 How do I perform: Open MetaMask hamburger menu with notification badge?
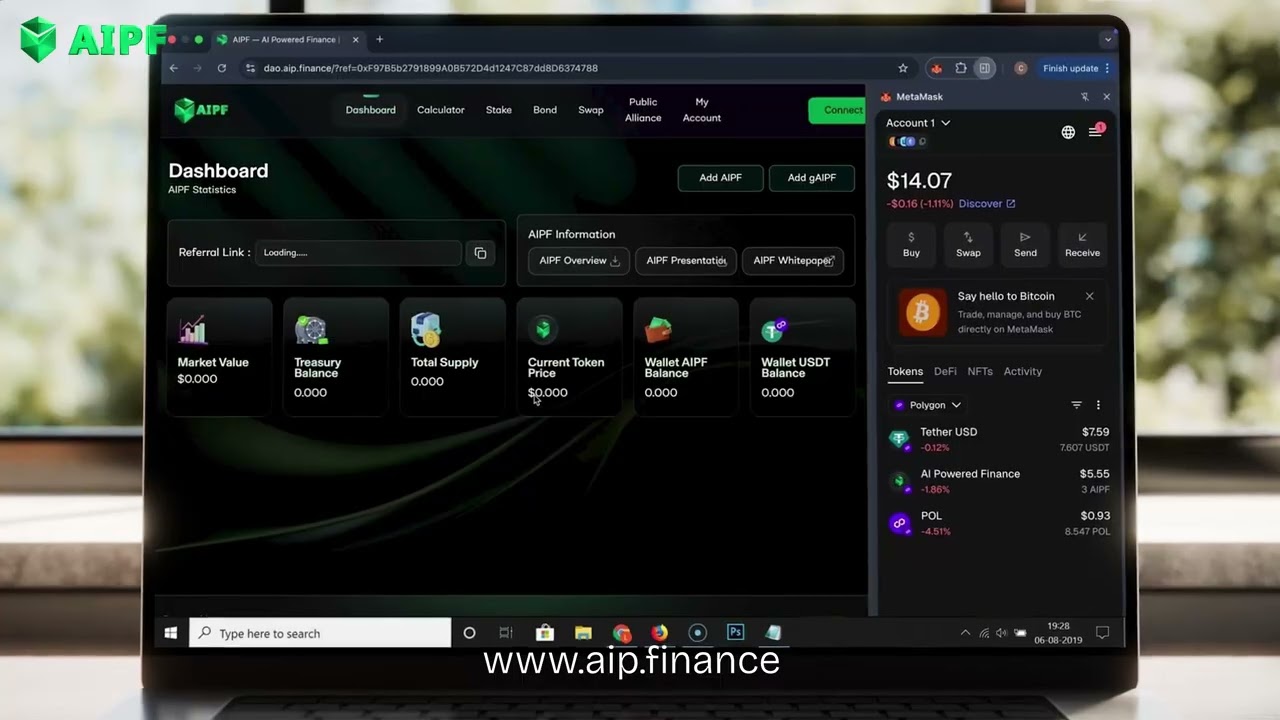(x=1095, y=132)
